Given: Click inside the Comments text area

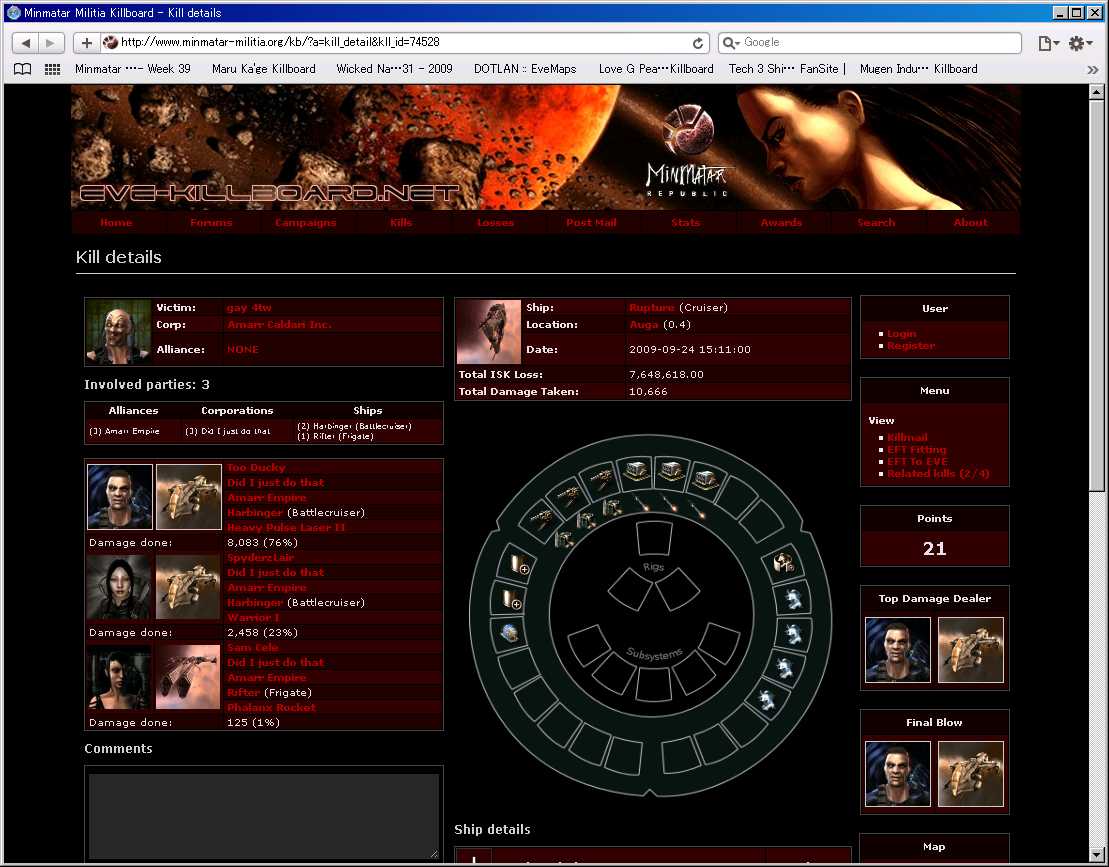Looking at the screenshot, I should coord(264,816).
